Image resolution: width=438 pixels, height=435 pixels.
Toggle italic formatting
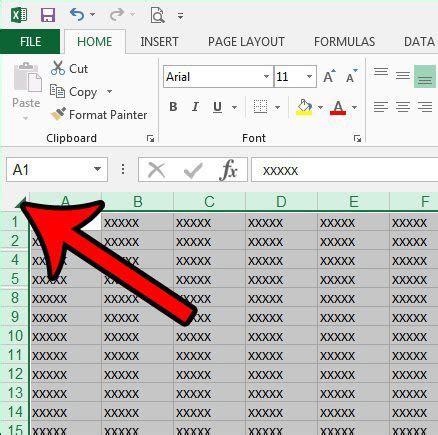click(195, 107)
